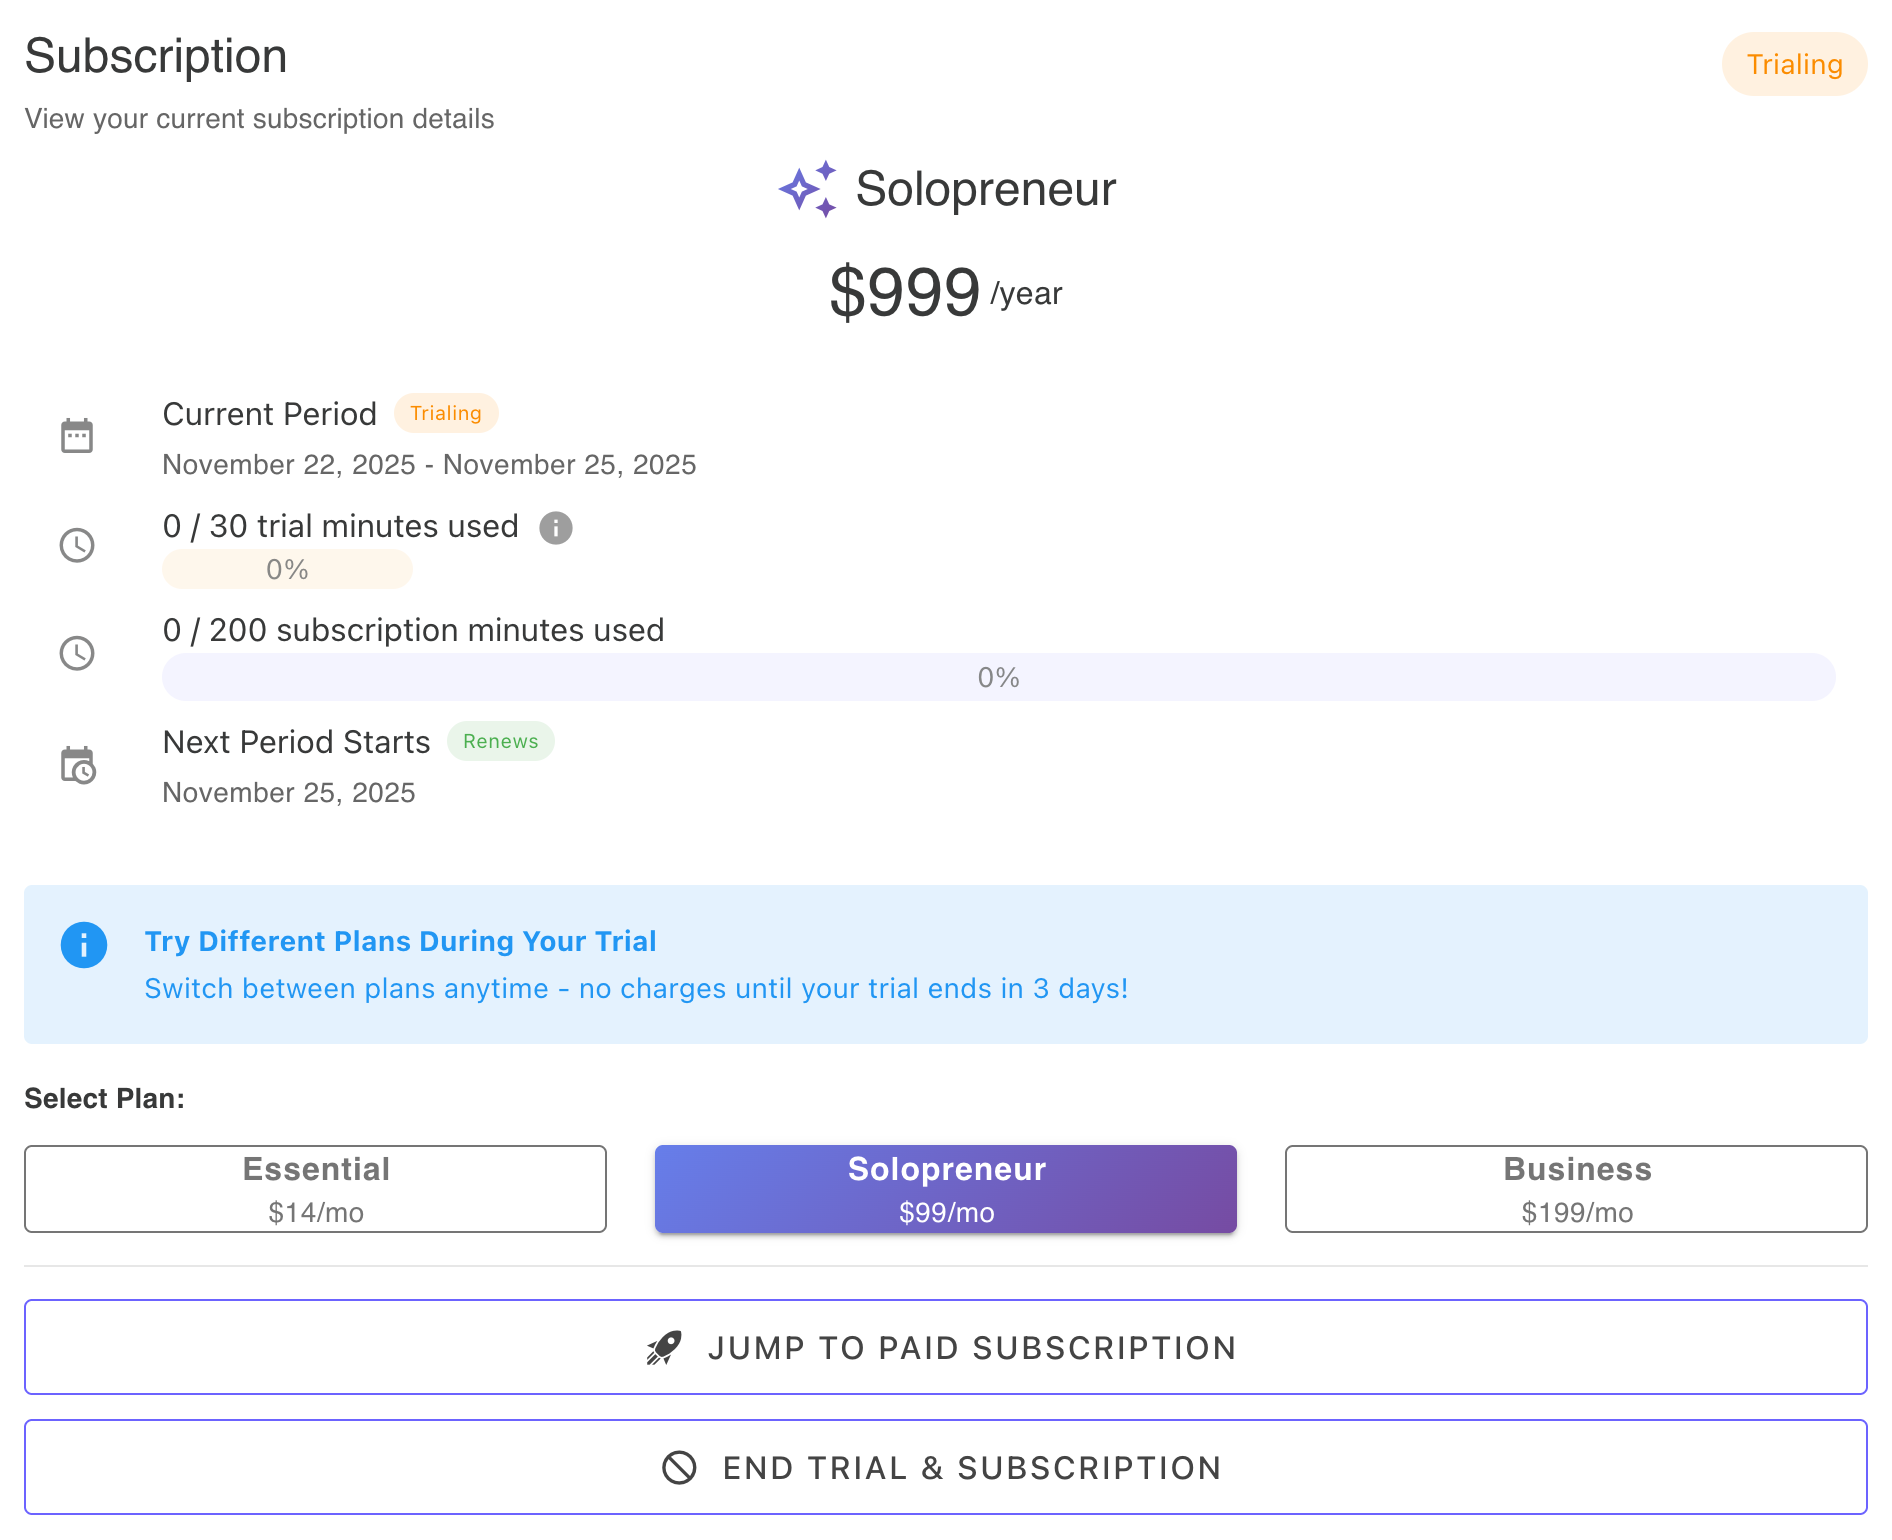Screen dimensions: 1892x1540
Task: Click the clock icon beside trial minutes used
Action: click(77, 545)
